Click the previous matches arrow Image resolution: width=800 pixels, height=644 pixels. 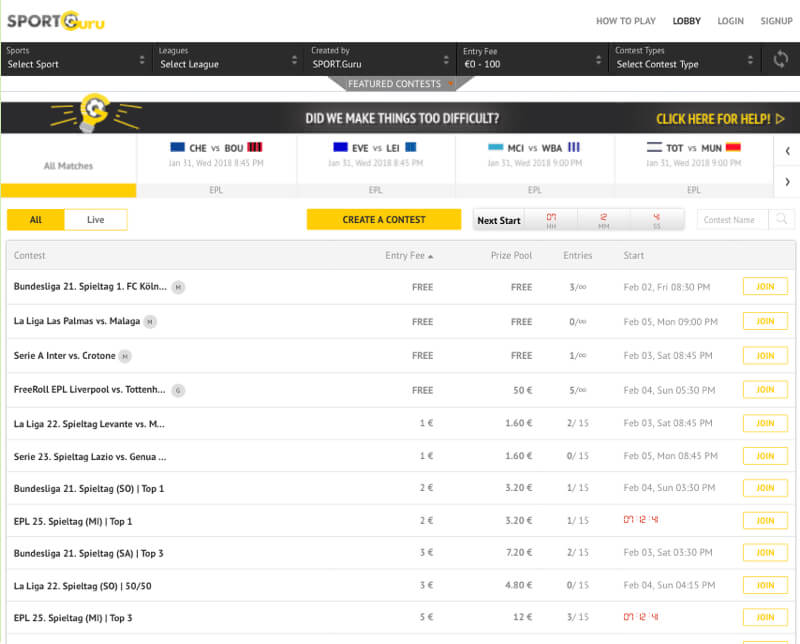pyautogui.click(x=787, y=151)
